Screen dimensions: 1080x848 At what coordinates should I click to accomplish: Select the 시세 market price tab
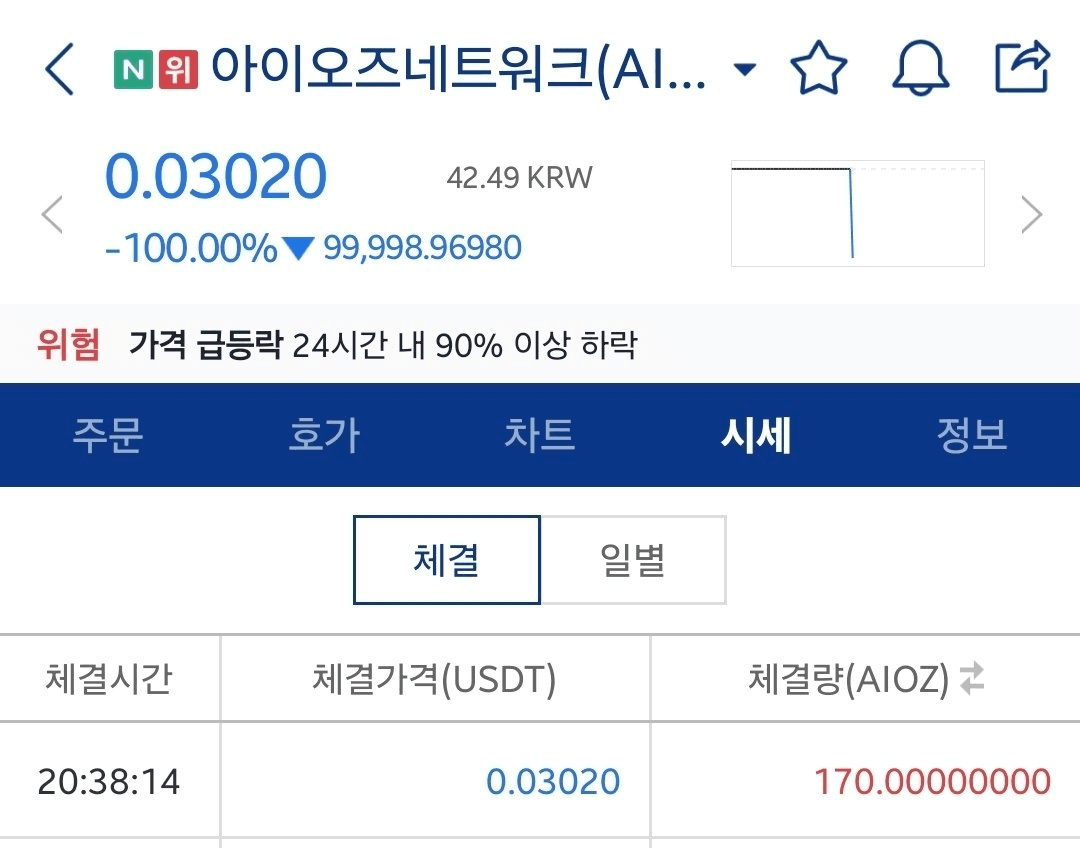coord(756,435)
